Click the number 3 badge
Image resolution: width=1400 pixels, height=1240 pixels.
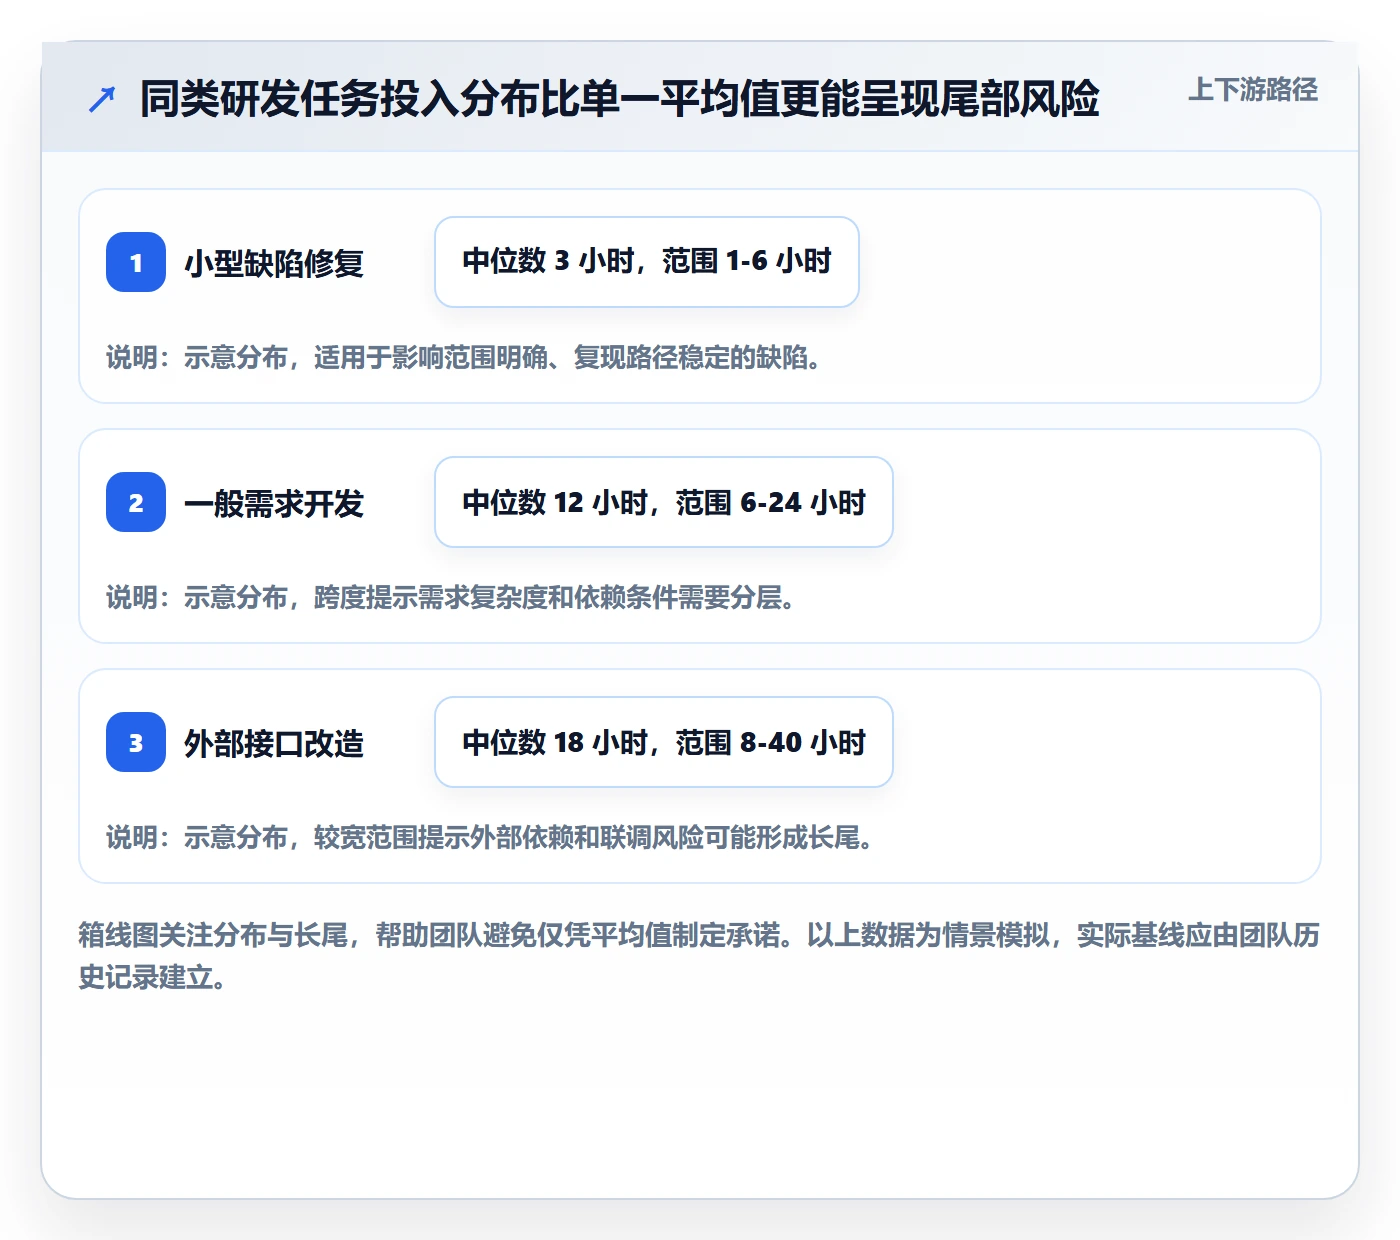(x=136, y=742)
